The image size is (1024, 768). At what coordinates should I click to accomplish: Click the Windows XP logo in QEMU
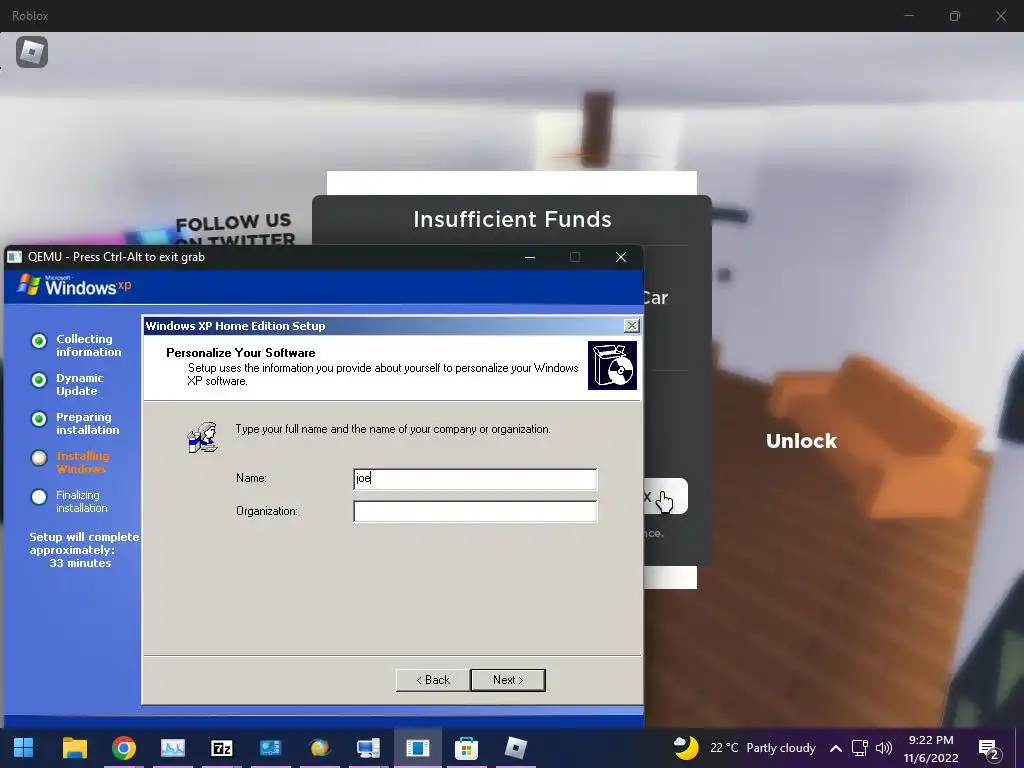click(x=74, y=286)
